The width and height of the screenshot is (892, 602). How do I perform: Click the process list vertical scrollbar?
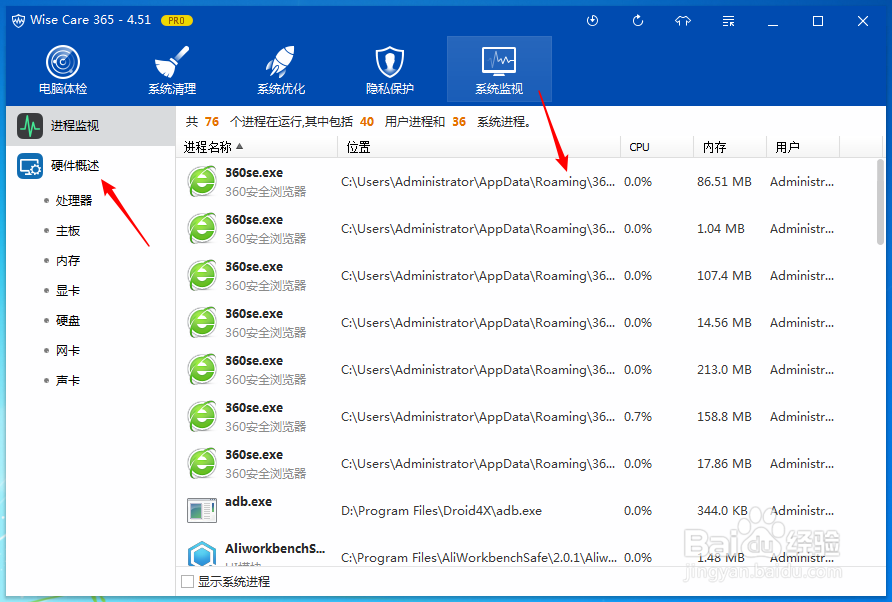pos(881,202)
